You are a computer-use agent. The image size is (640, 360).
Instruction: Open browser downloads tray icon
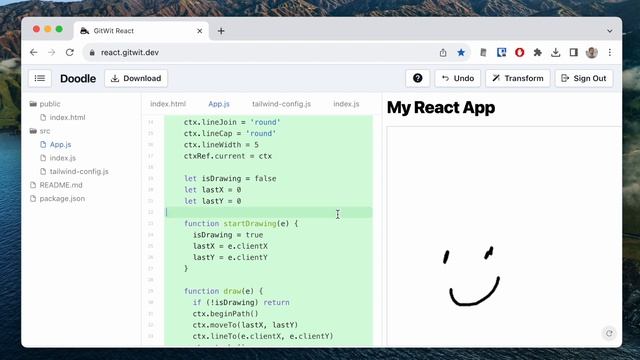pos(556,52)
